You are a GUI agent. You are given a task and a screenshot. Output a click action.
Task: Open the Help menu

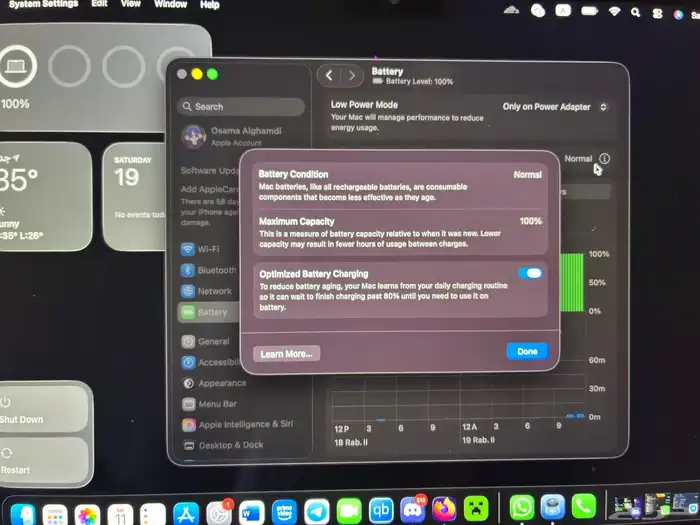tap(209, 5)
